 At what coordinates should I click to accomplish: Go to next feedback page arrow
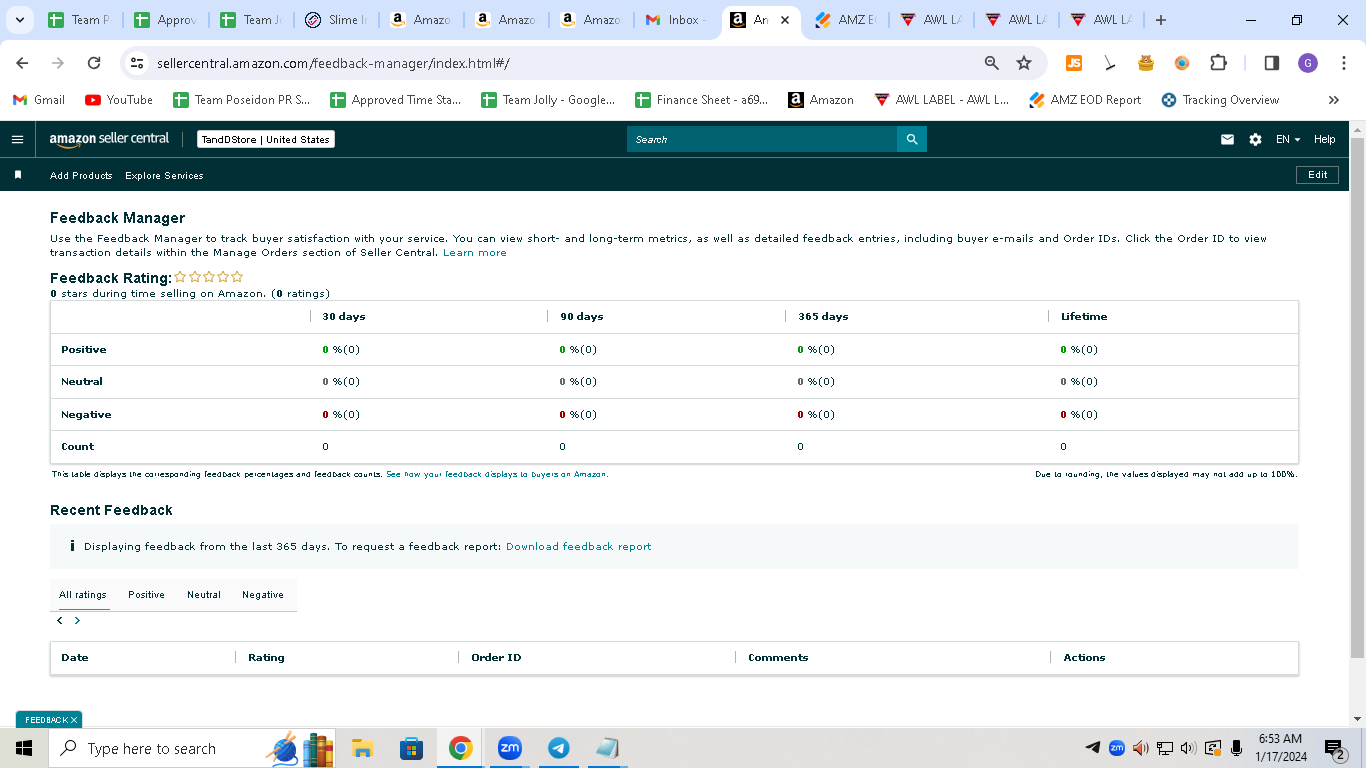coord(77,621)
